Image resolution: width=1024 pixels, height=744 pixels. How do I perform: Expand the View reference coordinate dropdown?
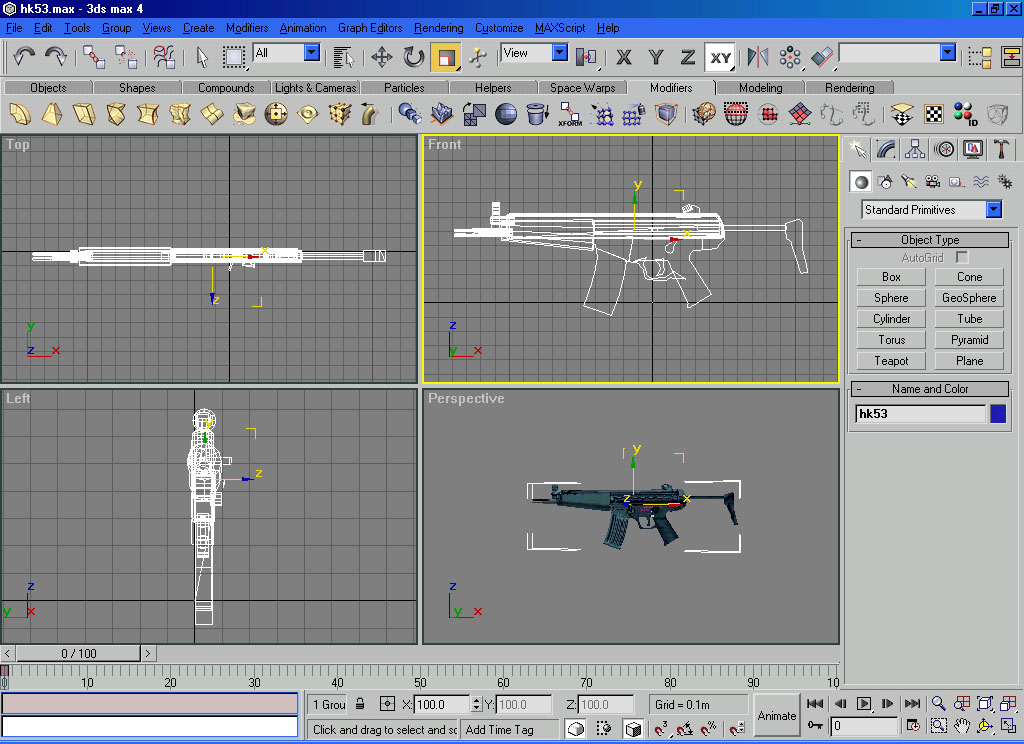[559, 53]
